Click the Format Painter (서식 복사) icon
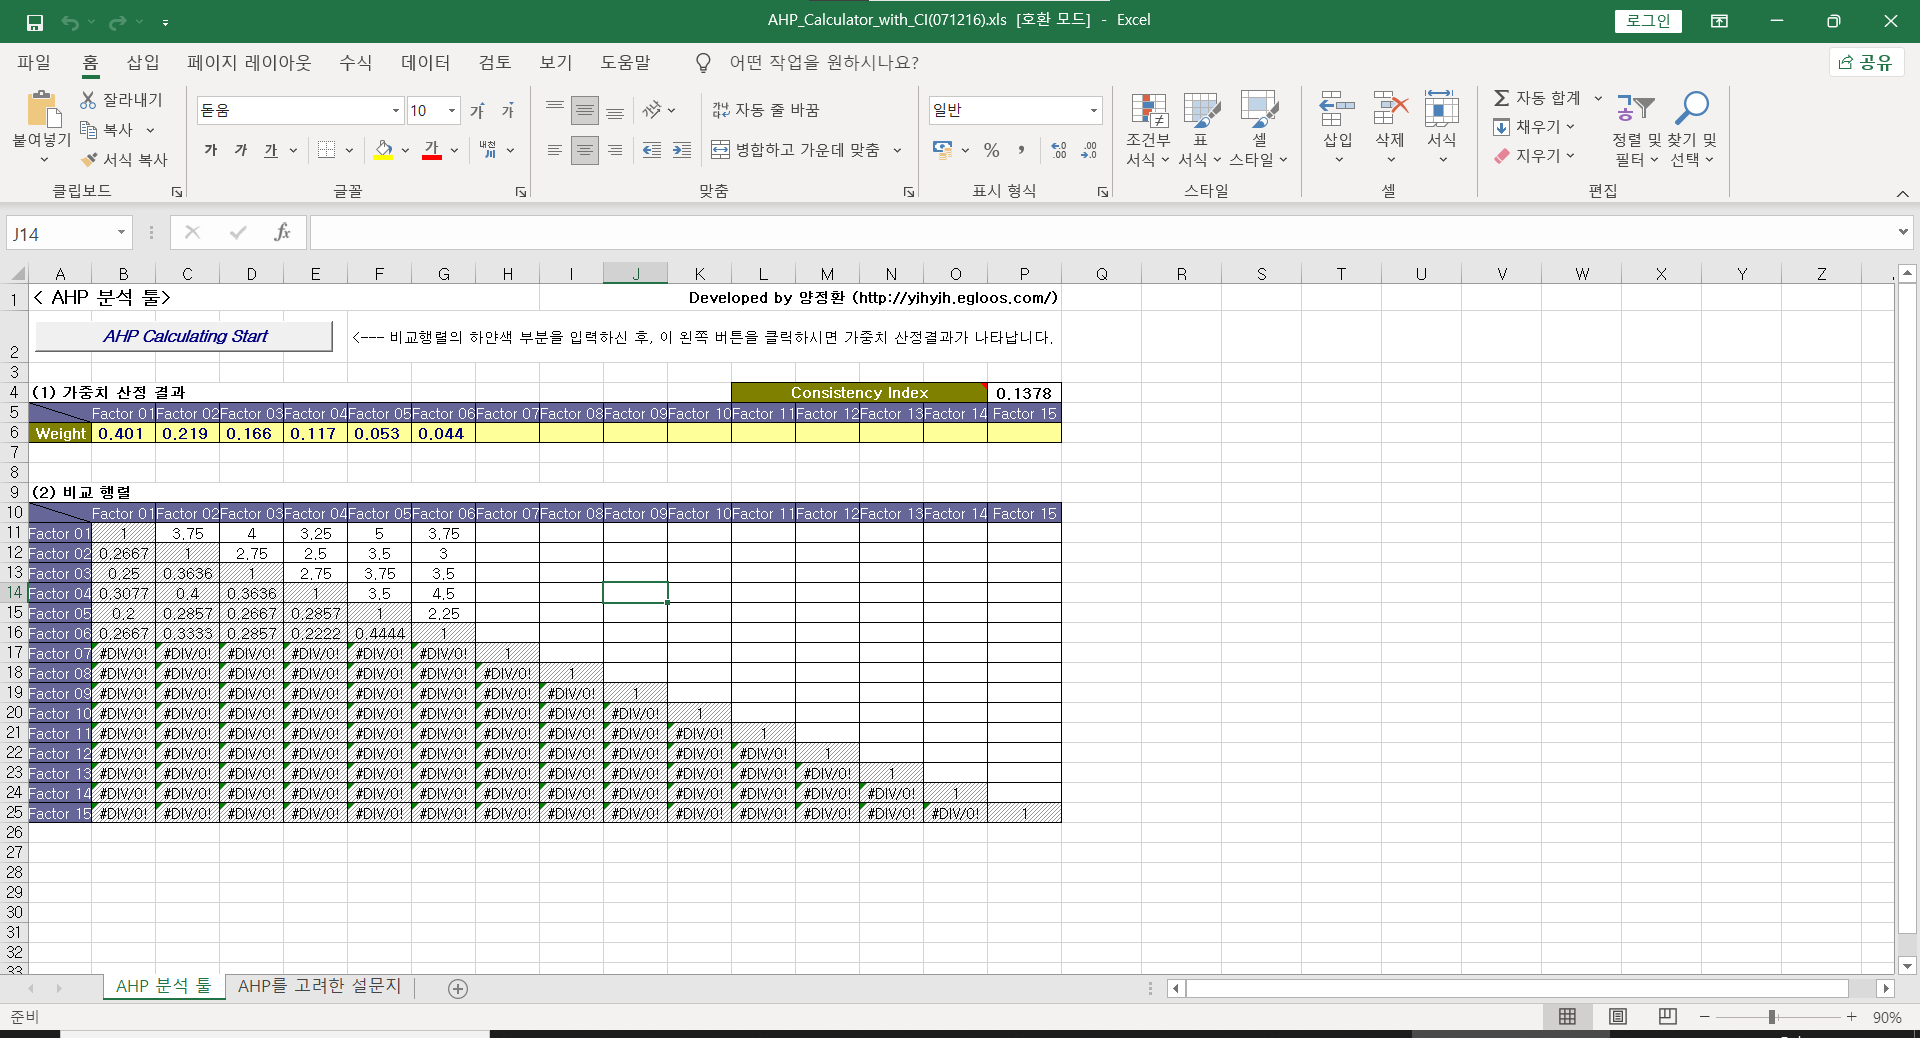 pos(88,159)
